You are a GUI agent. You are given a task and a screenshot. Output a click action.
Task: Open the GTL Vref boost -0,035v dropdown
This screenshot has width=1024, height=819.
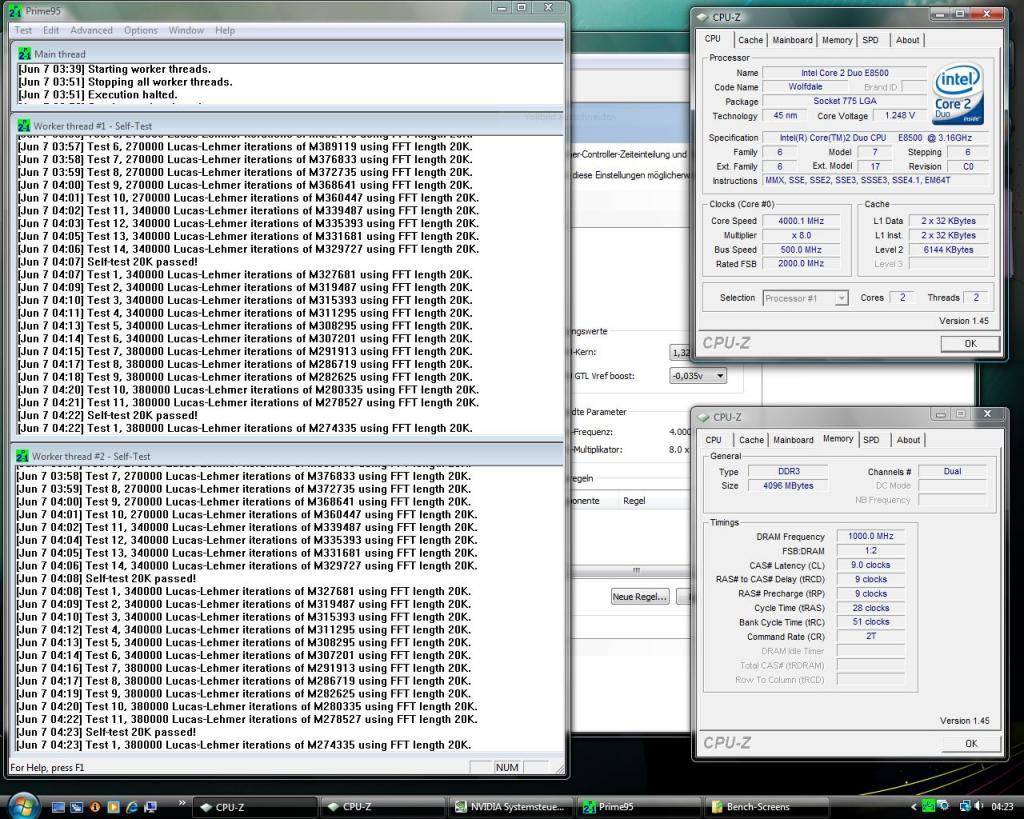click(698, 376)
